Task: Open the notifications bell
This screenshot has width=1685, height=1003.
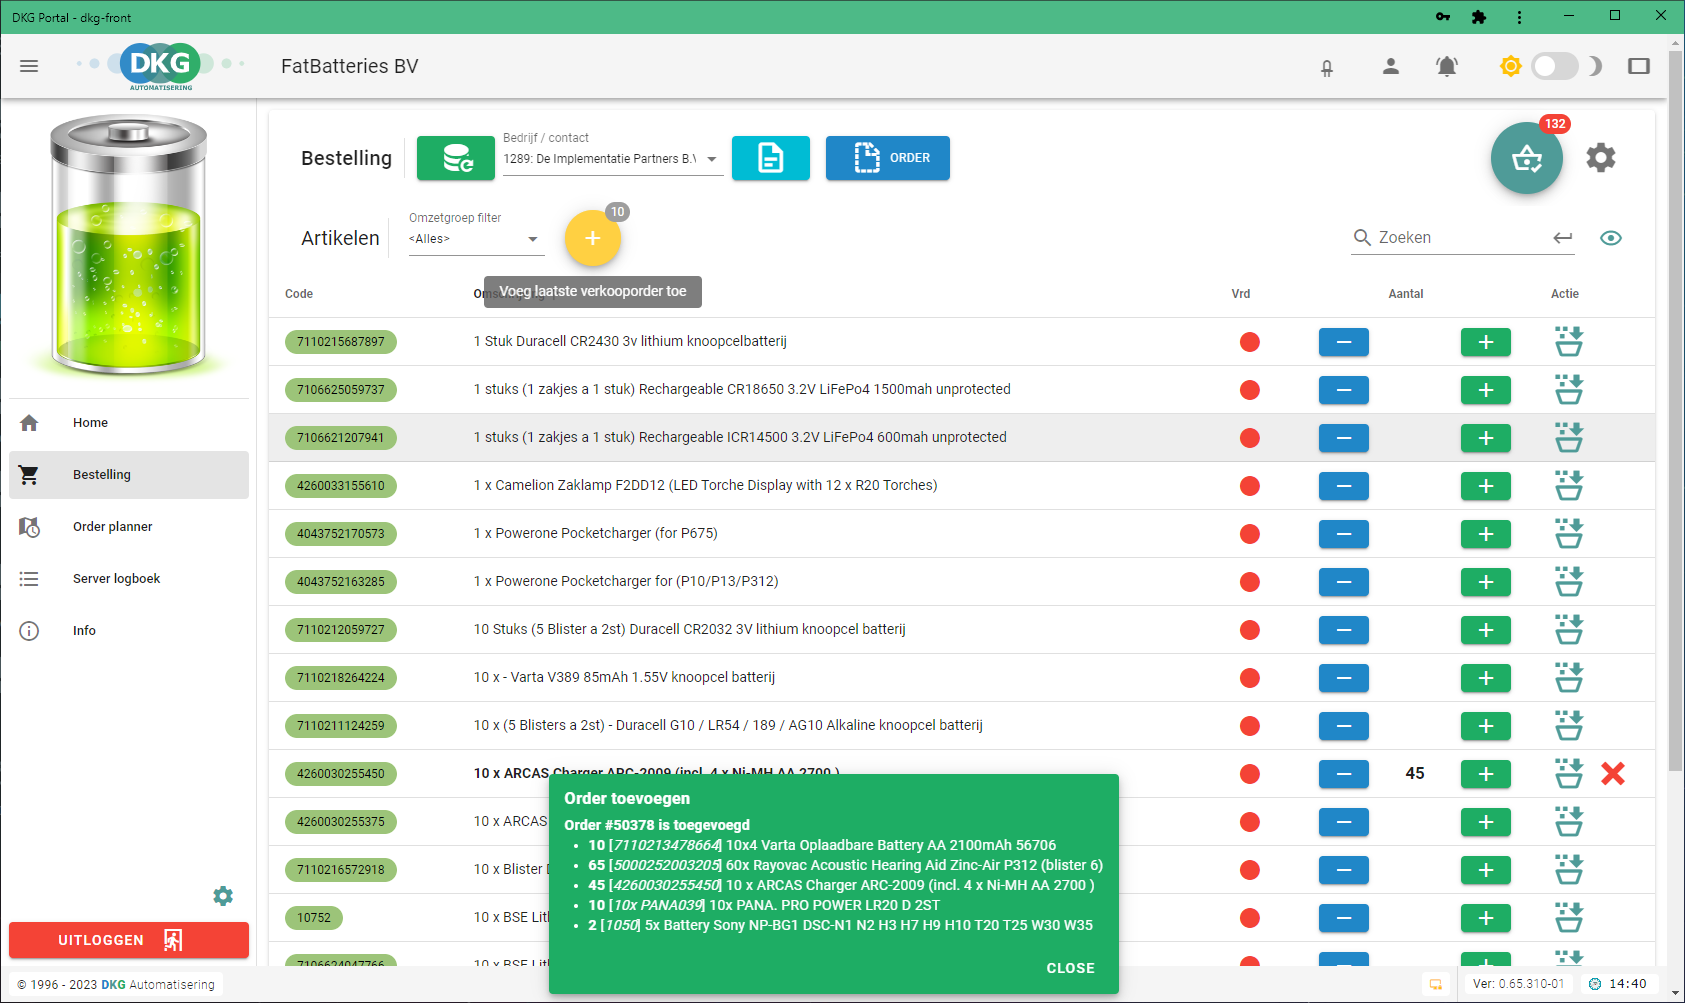Action: coord(1447,66)
